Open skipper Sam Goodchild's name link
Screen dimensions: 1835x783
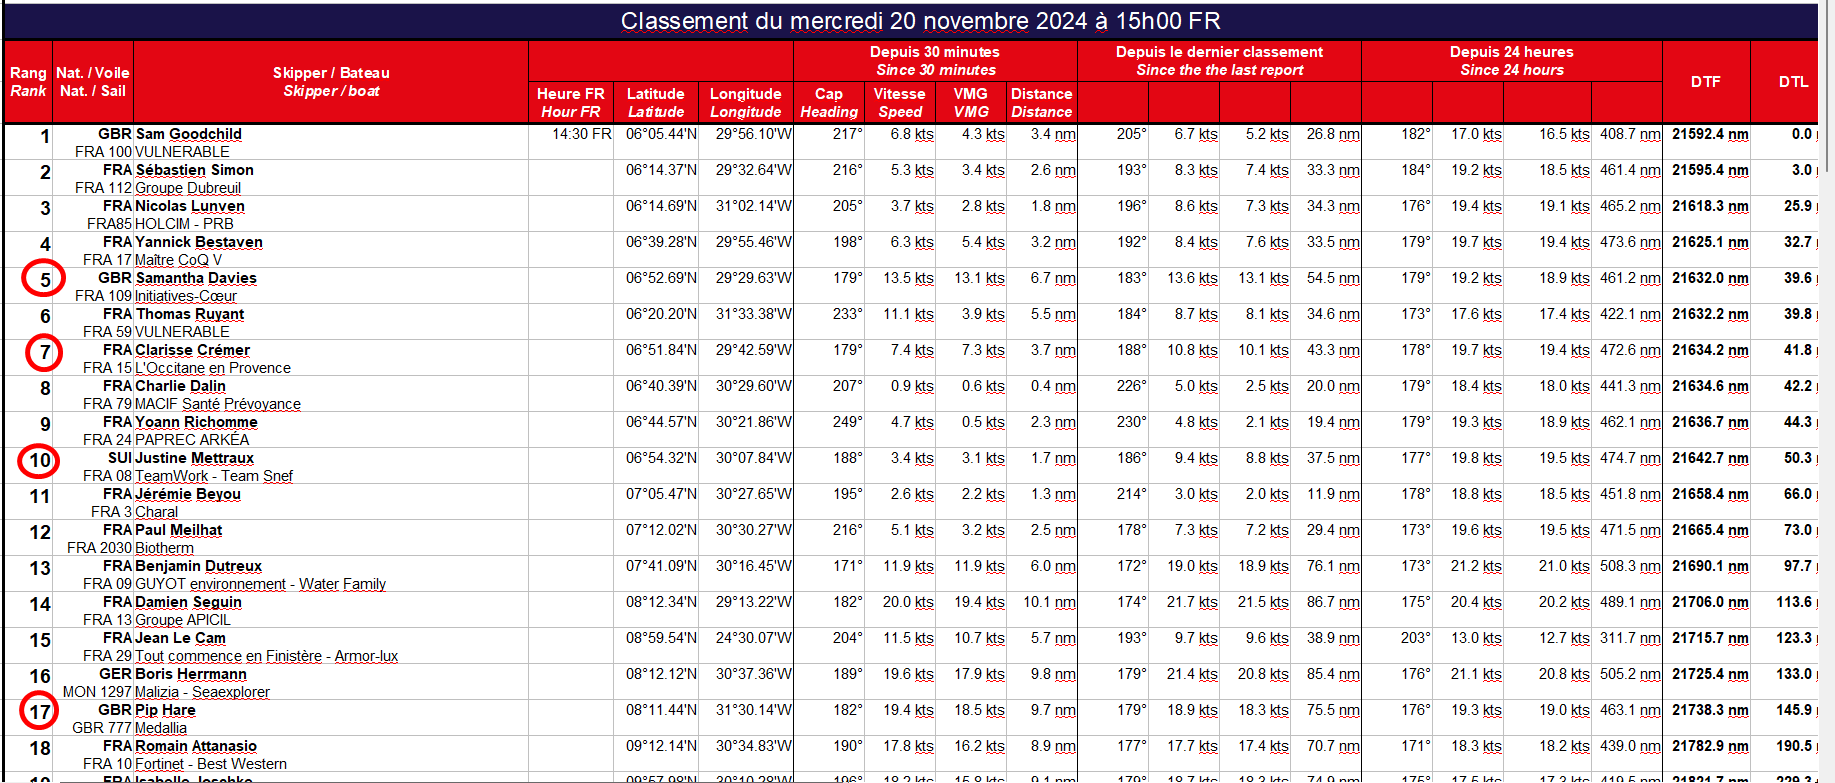(x=188, y=134)
